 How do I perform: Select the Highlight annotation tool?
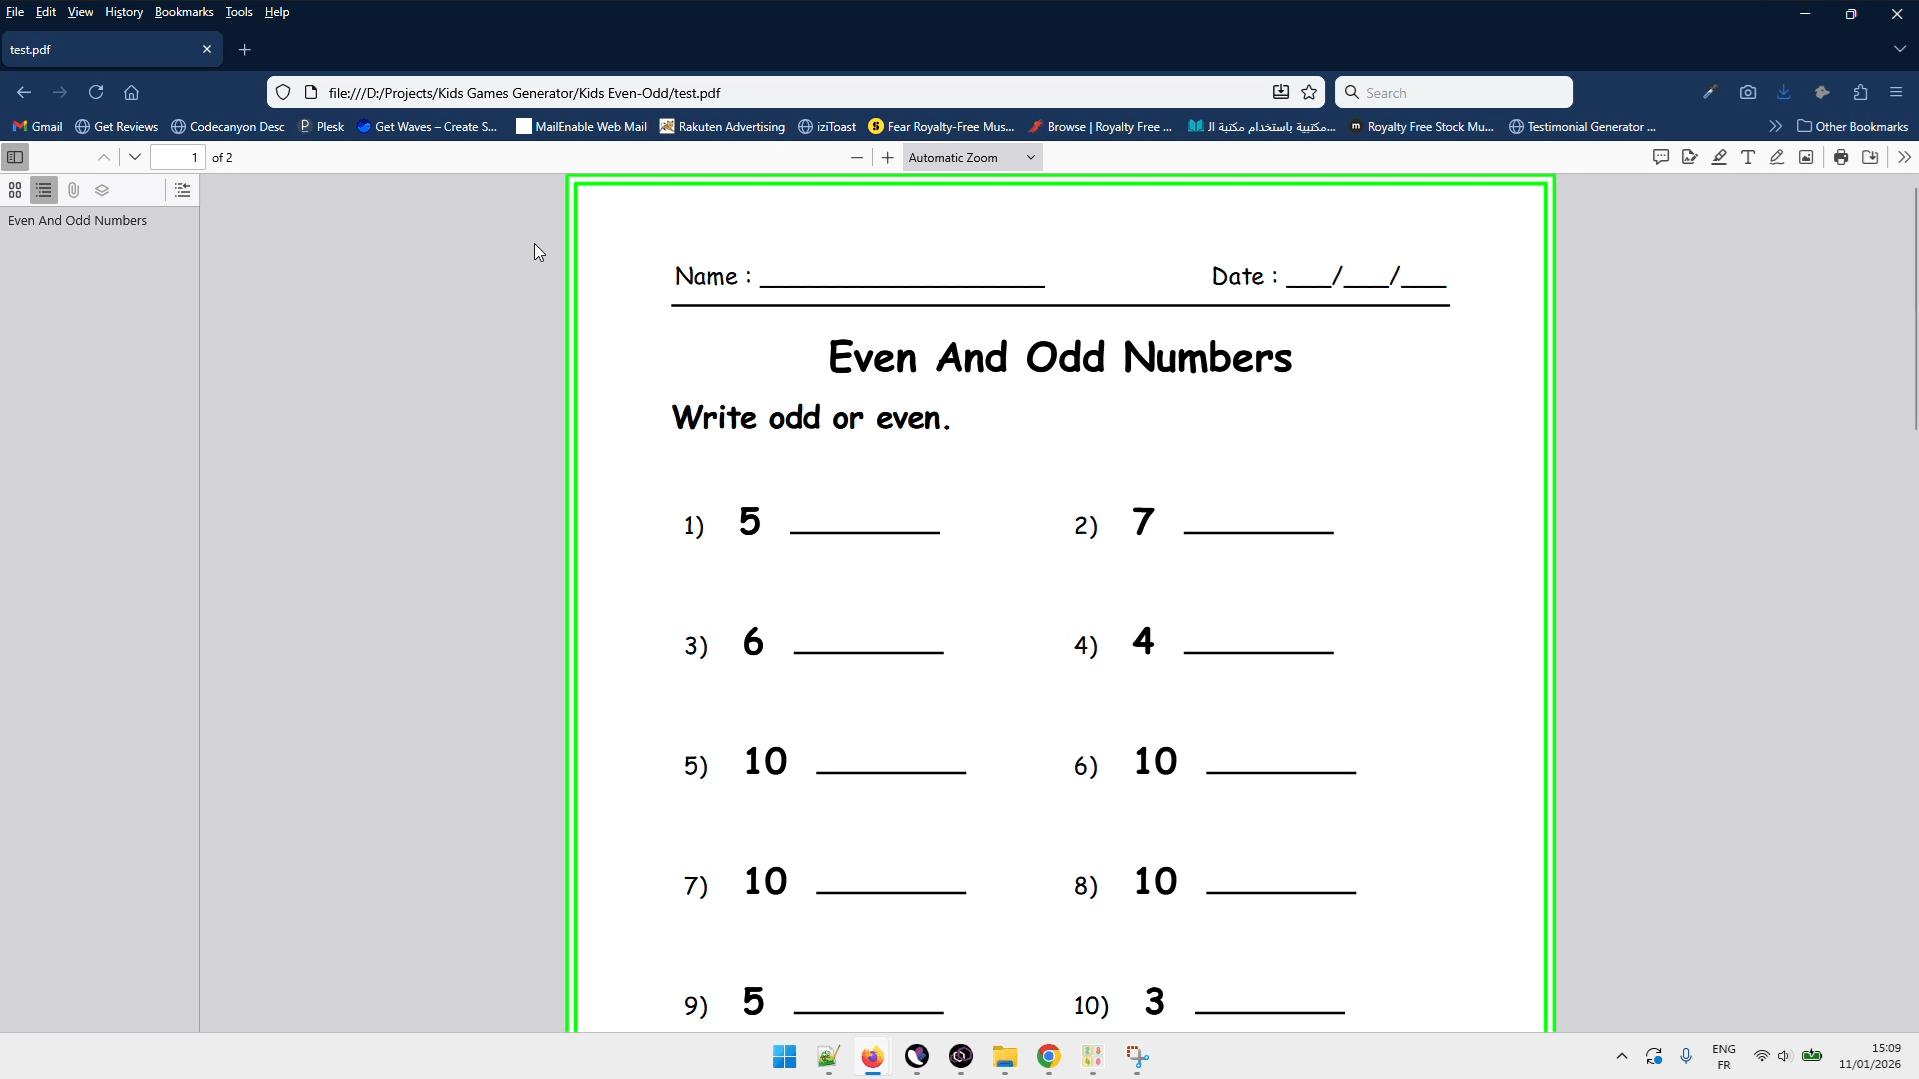pos(1719,157)
